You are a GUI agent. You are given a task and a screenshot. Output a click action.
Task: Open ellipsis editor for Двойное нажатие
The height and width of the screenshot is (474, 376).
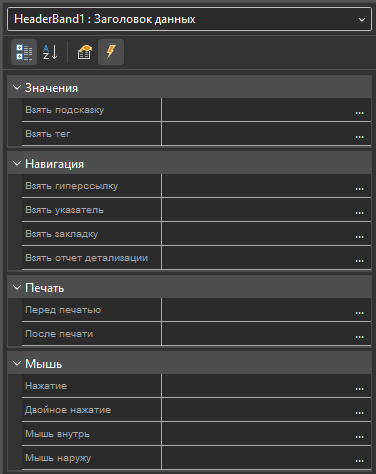[359, 413]
